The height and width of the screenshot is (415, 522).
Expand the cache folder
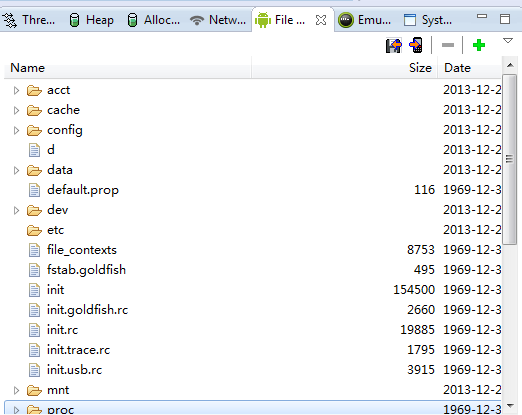[16, 110]
